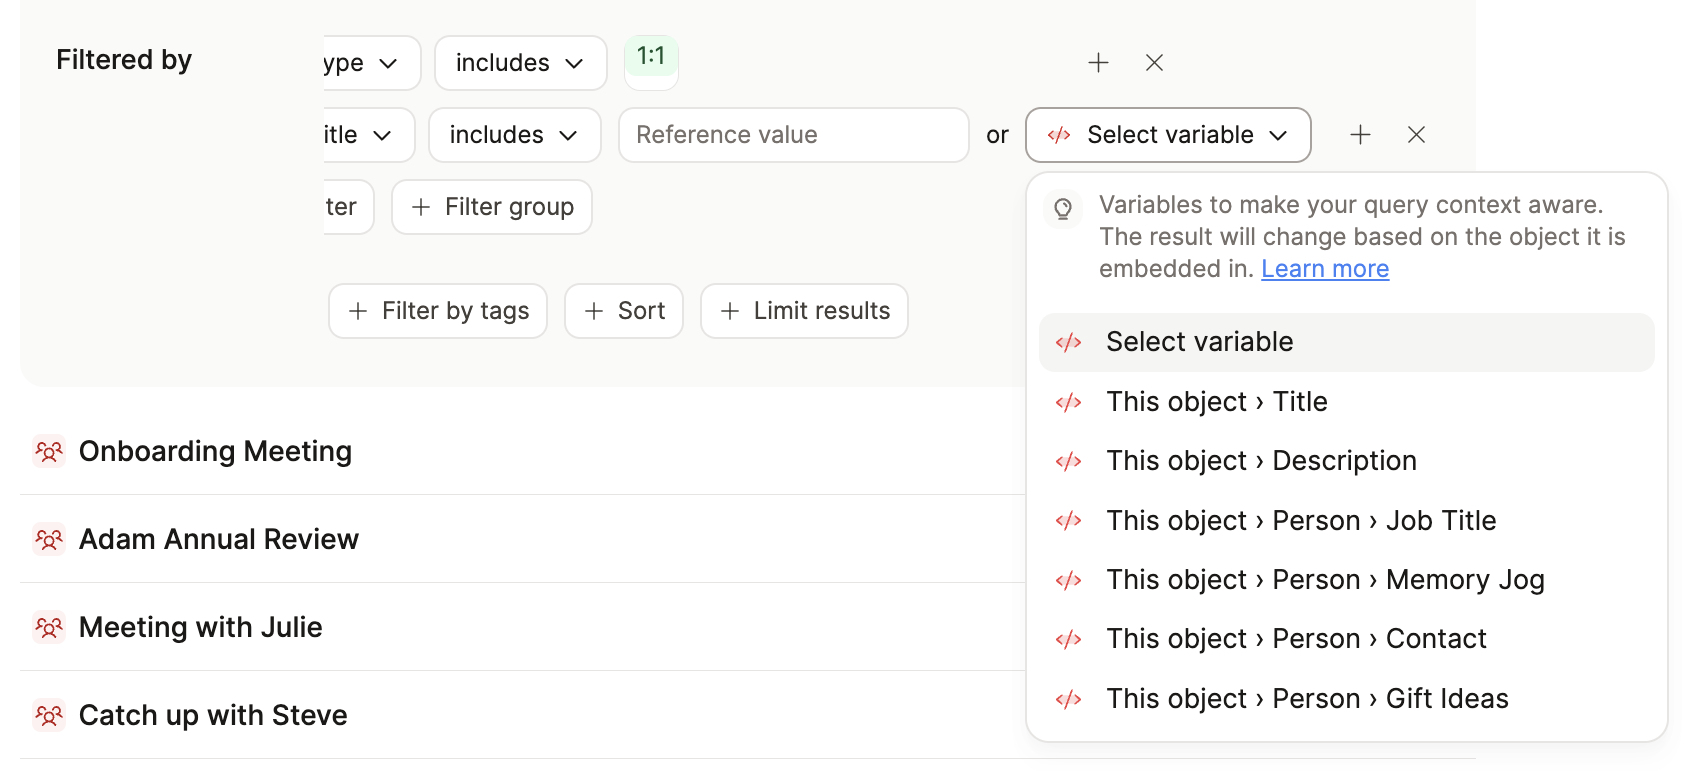Click the lightbulb hint icon

click(1063, 208)
